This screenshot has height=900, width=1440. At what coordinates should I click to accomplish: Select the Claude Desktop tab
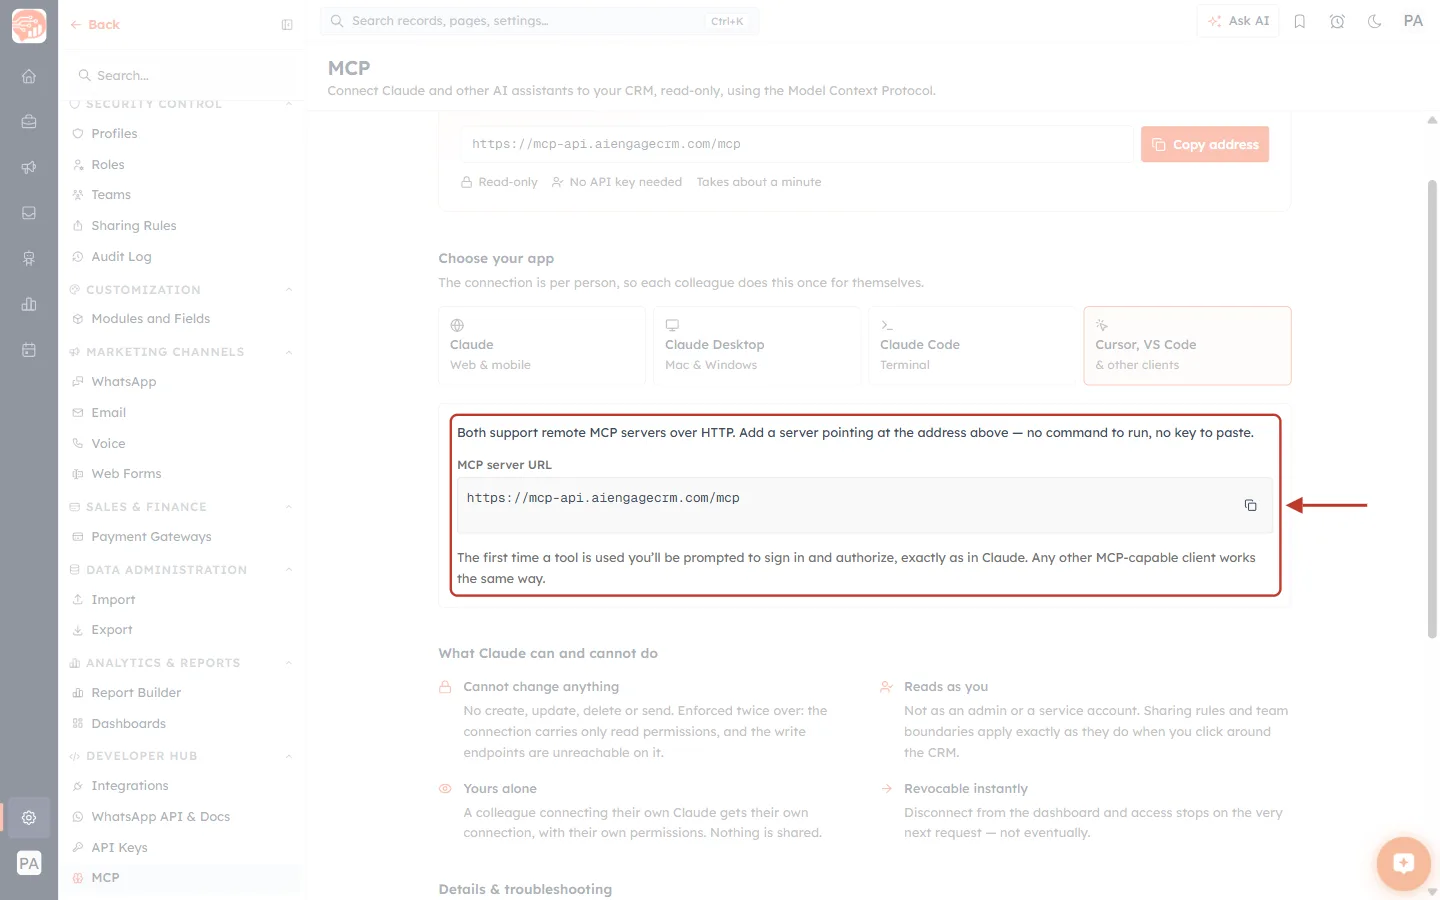click(757, 346)
